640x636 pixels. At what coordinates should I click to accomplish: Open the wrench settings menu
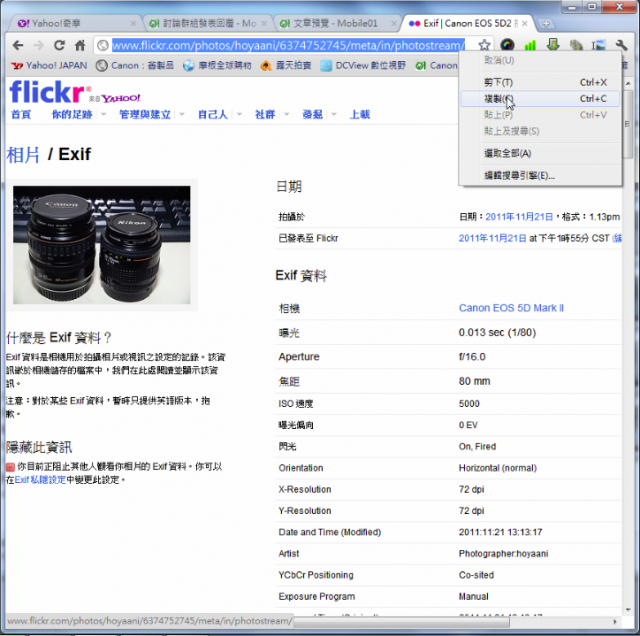pos(622,45)
